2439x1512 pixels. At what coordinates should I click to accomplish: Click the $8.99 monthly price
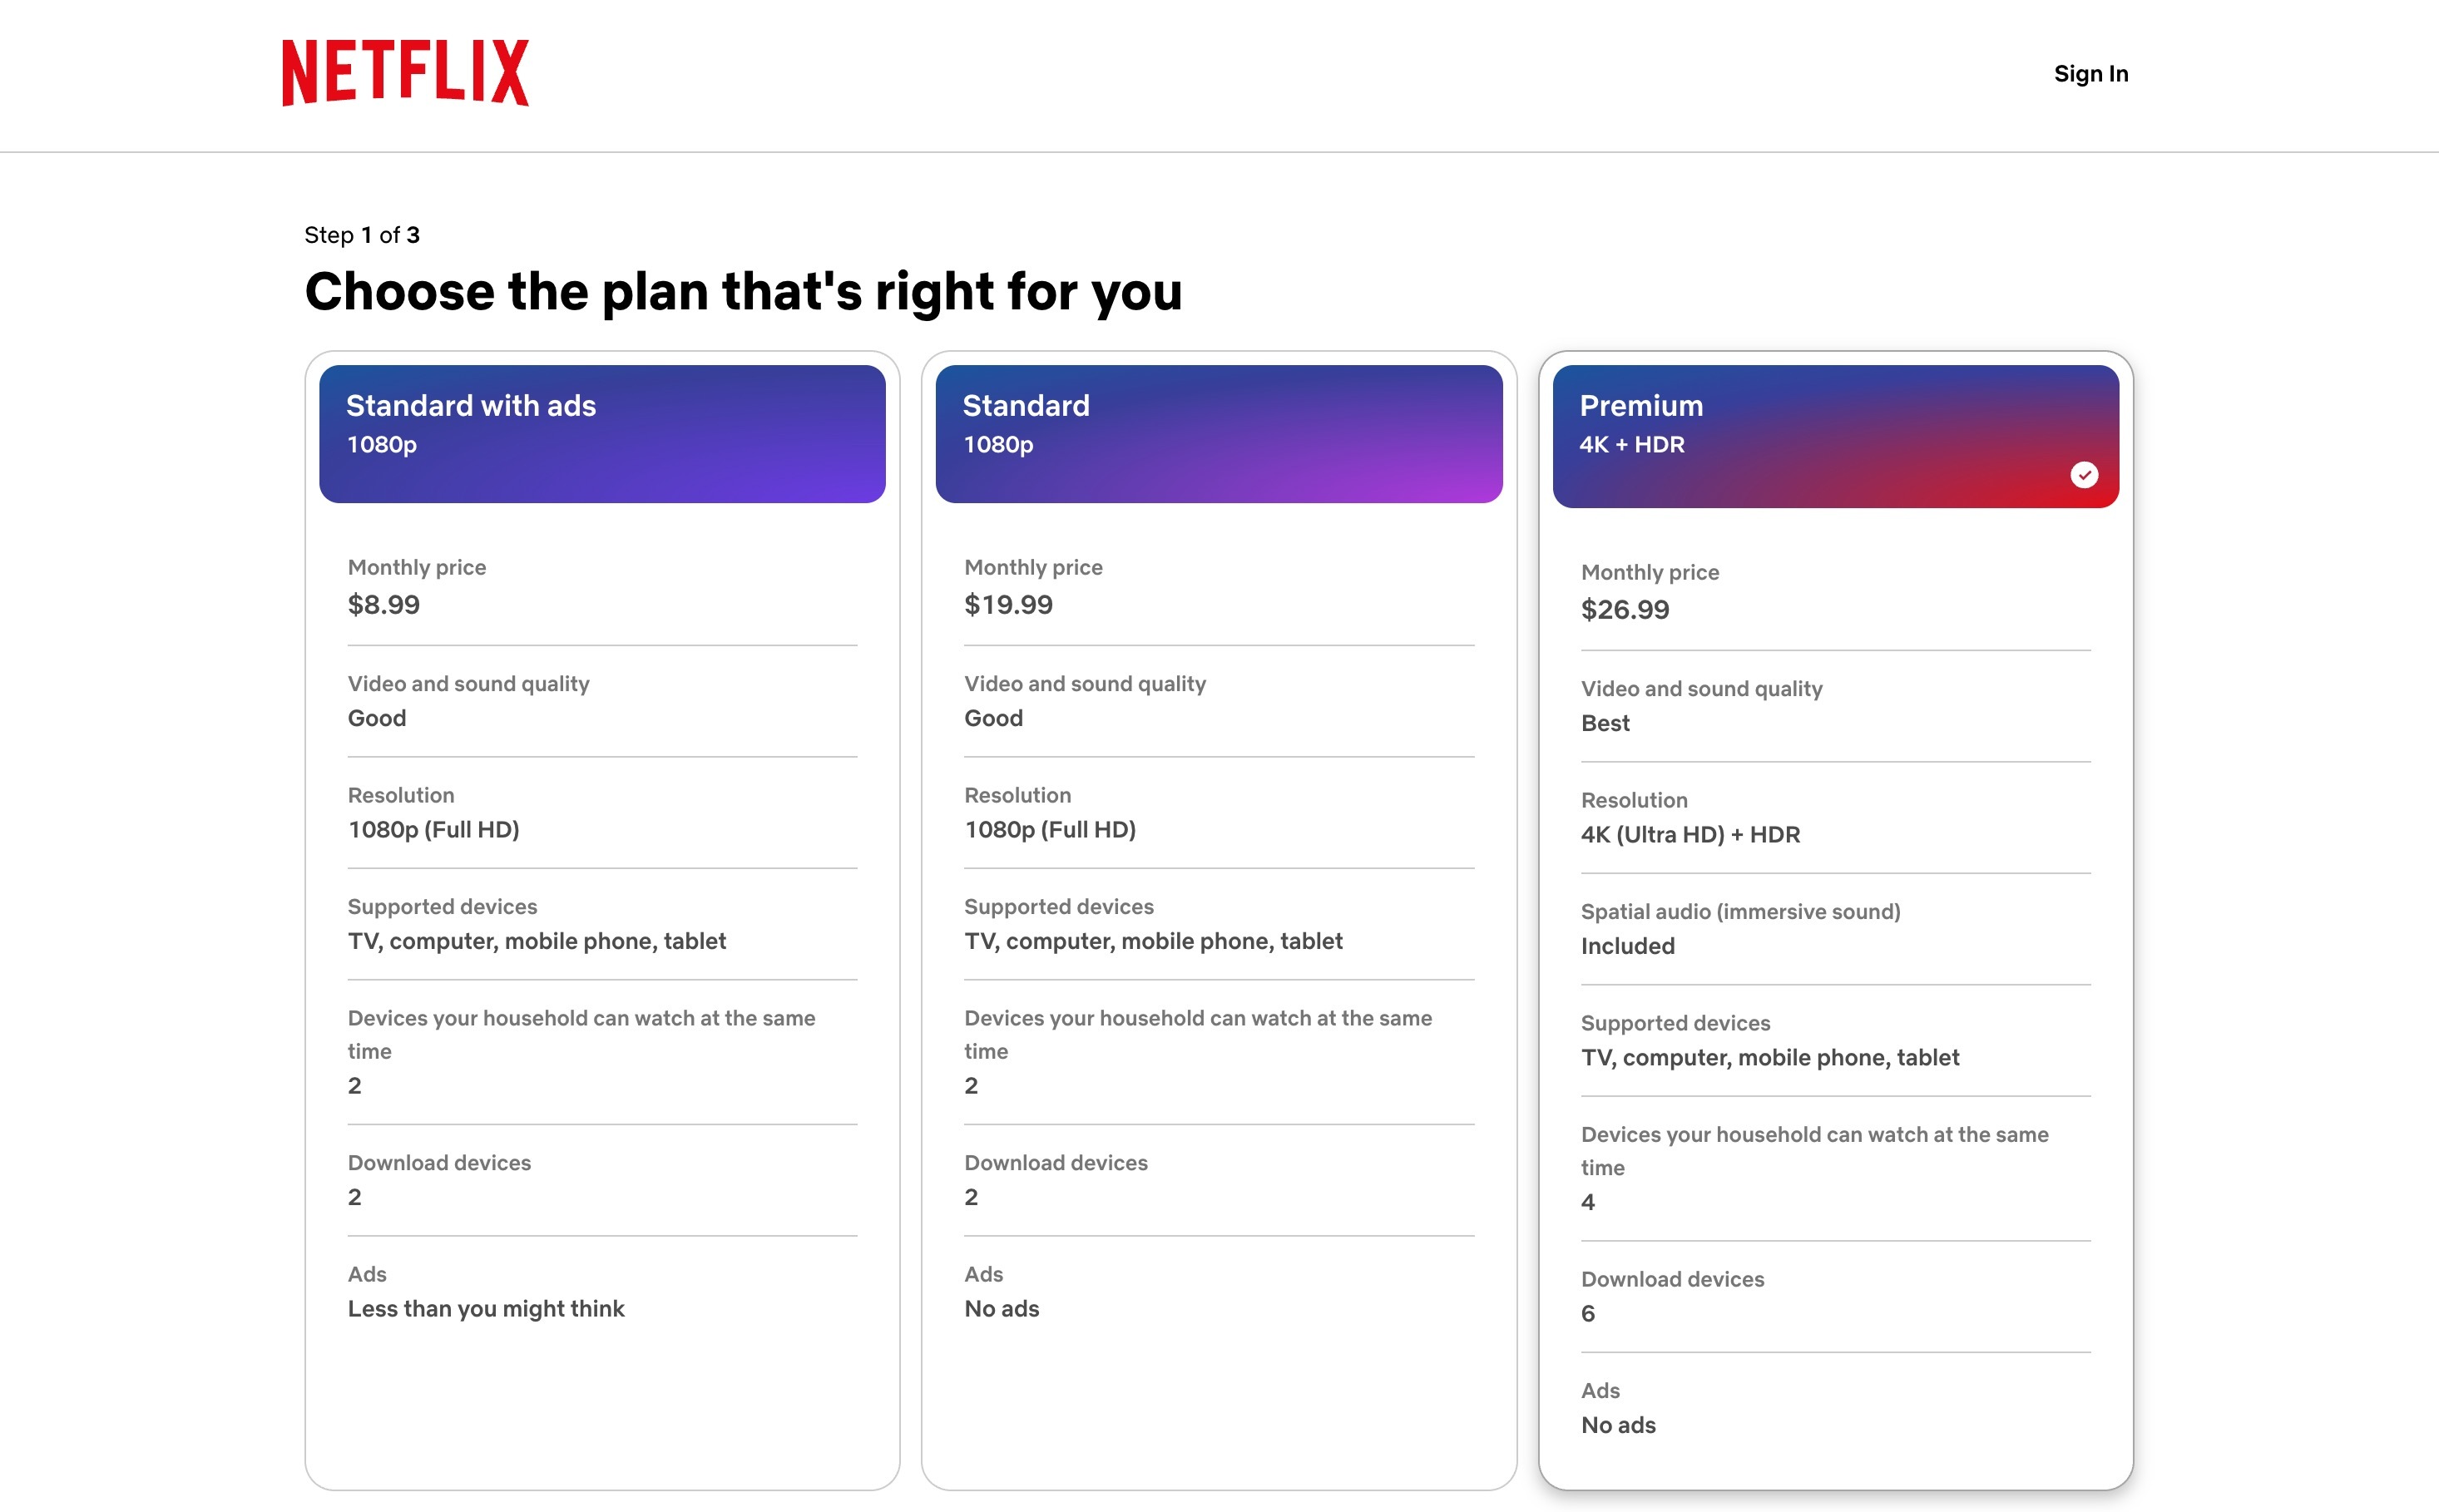384,605
